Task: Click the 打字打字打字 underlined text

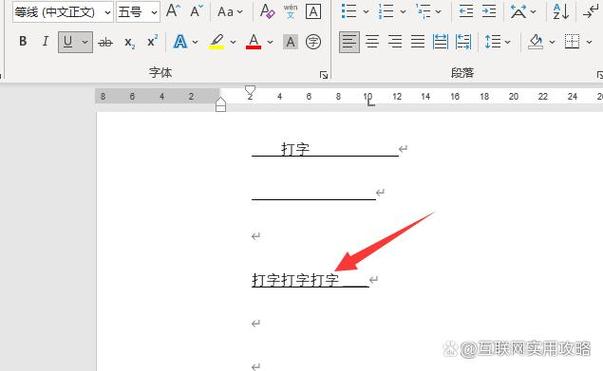Action: point(295,280)
